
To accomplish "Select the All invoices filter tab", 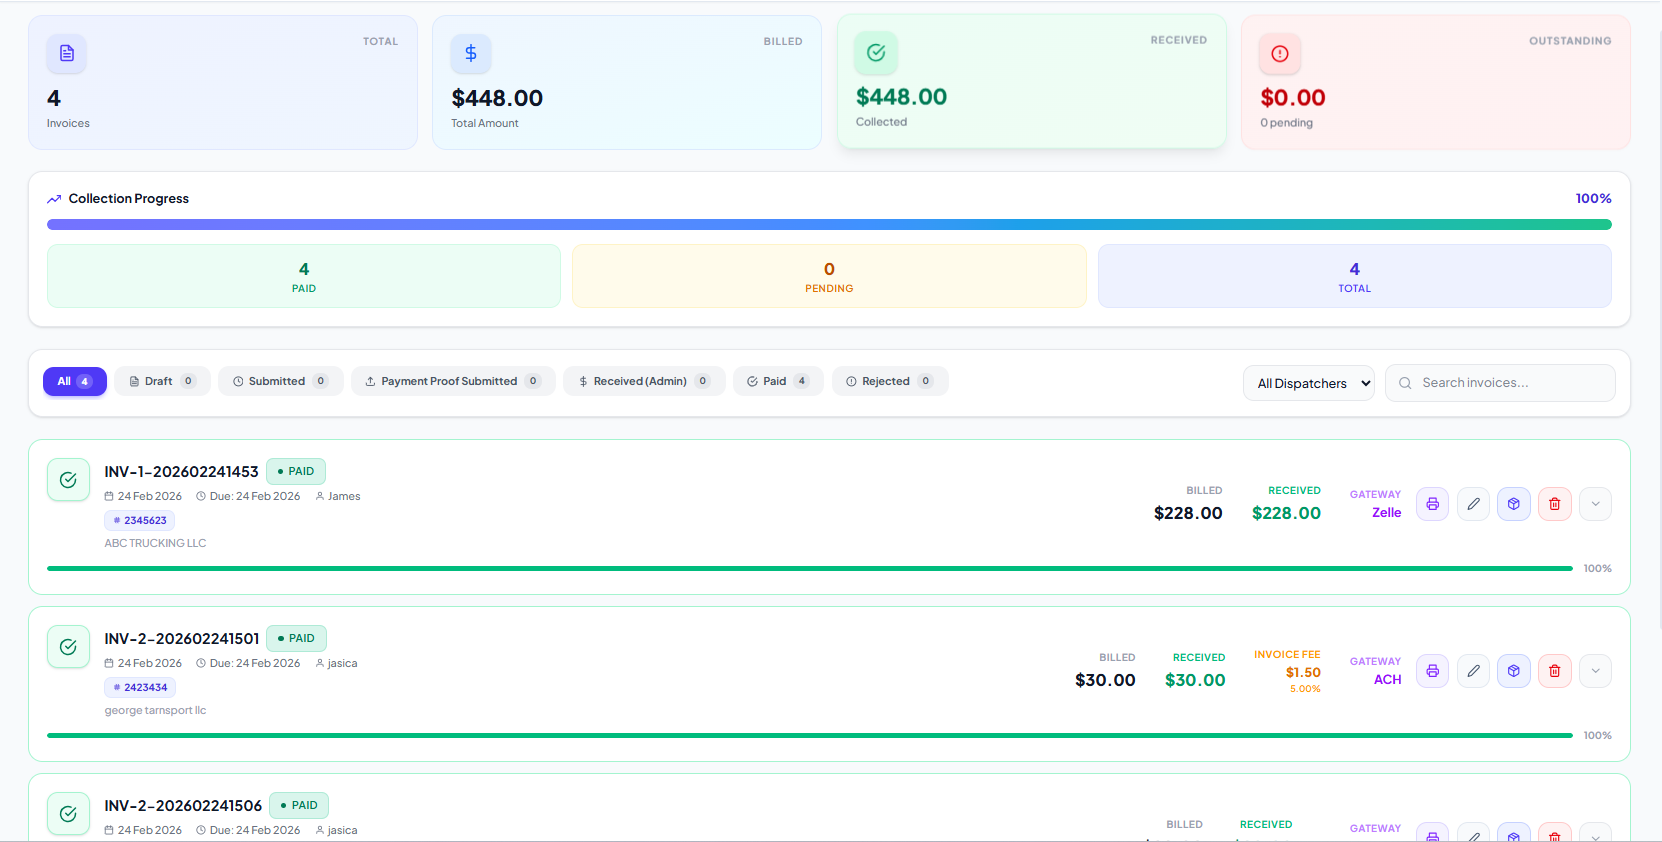I will [x=75, y=381].
